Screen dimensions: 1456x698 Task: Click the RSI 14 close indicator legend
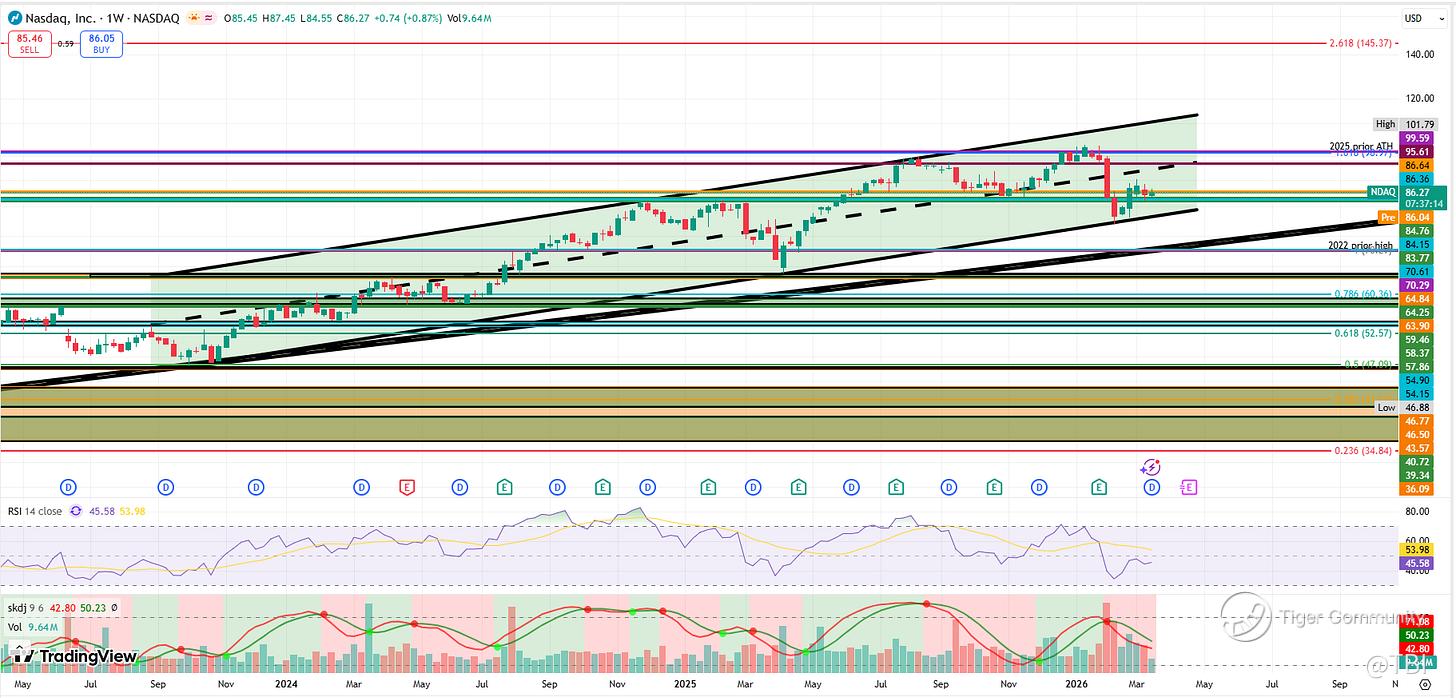click(x=35, y=511)
